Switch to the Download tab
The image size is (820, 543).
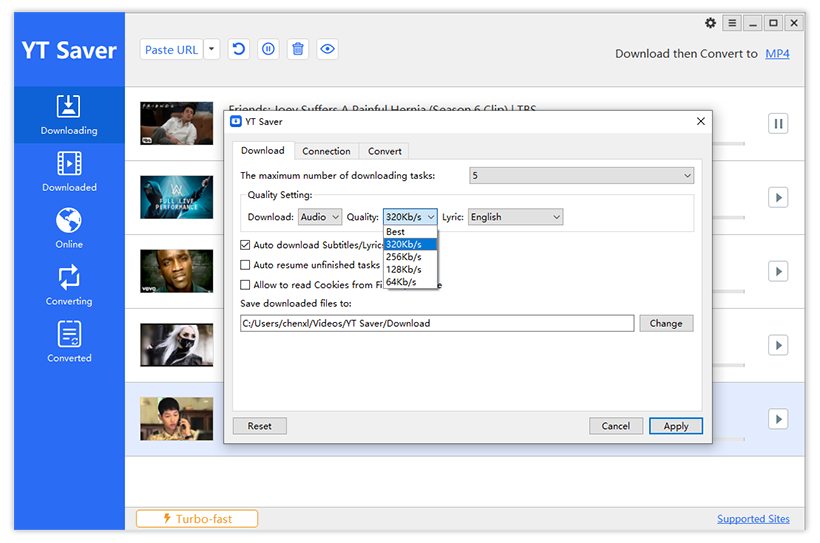[x=263, y=151]
